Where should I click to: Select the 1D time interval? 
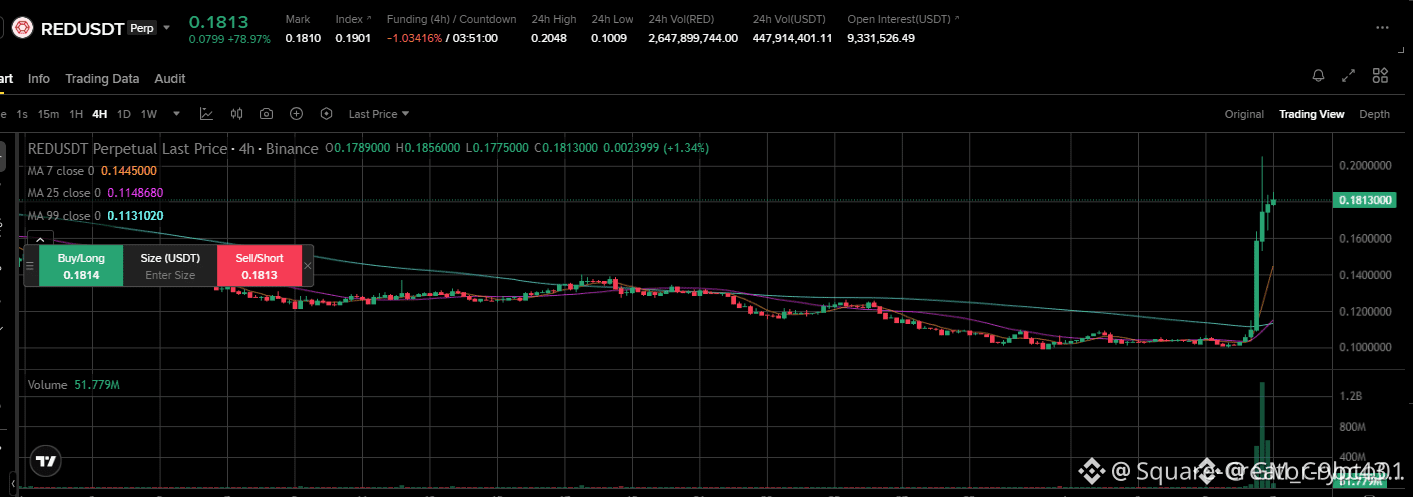tap(124, 114)
